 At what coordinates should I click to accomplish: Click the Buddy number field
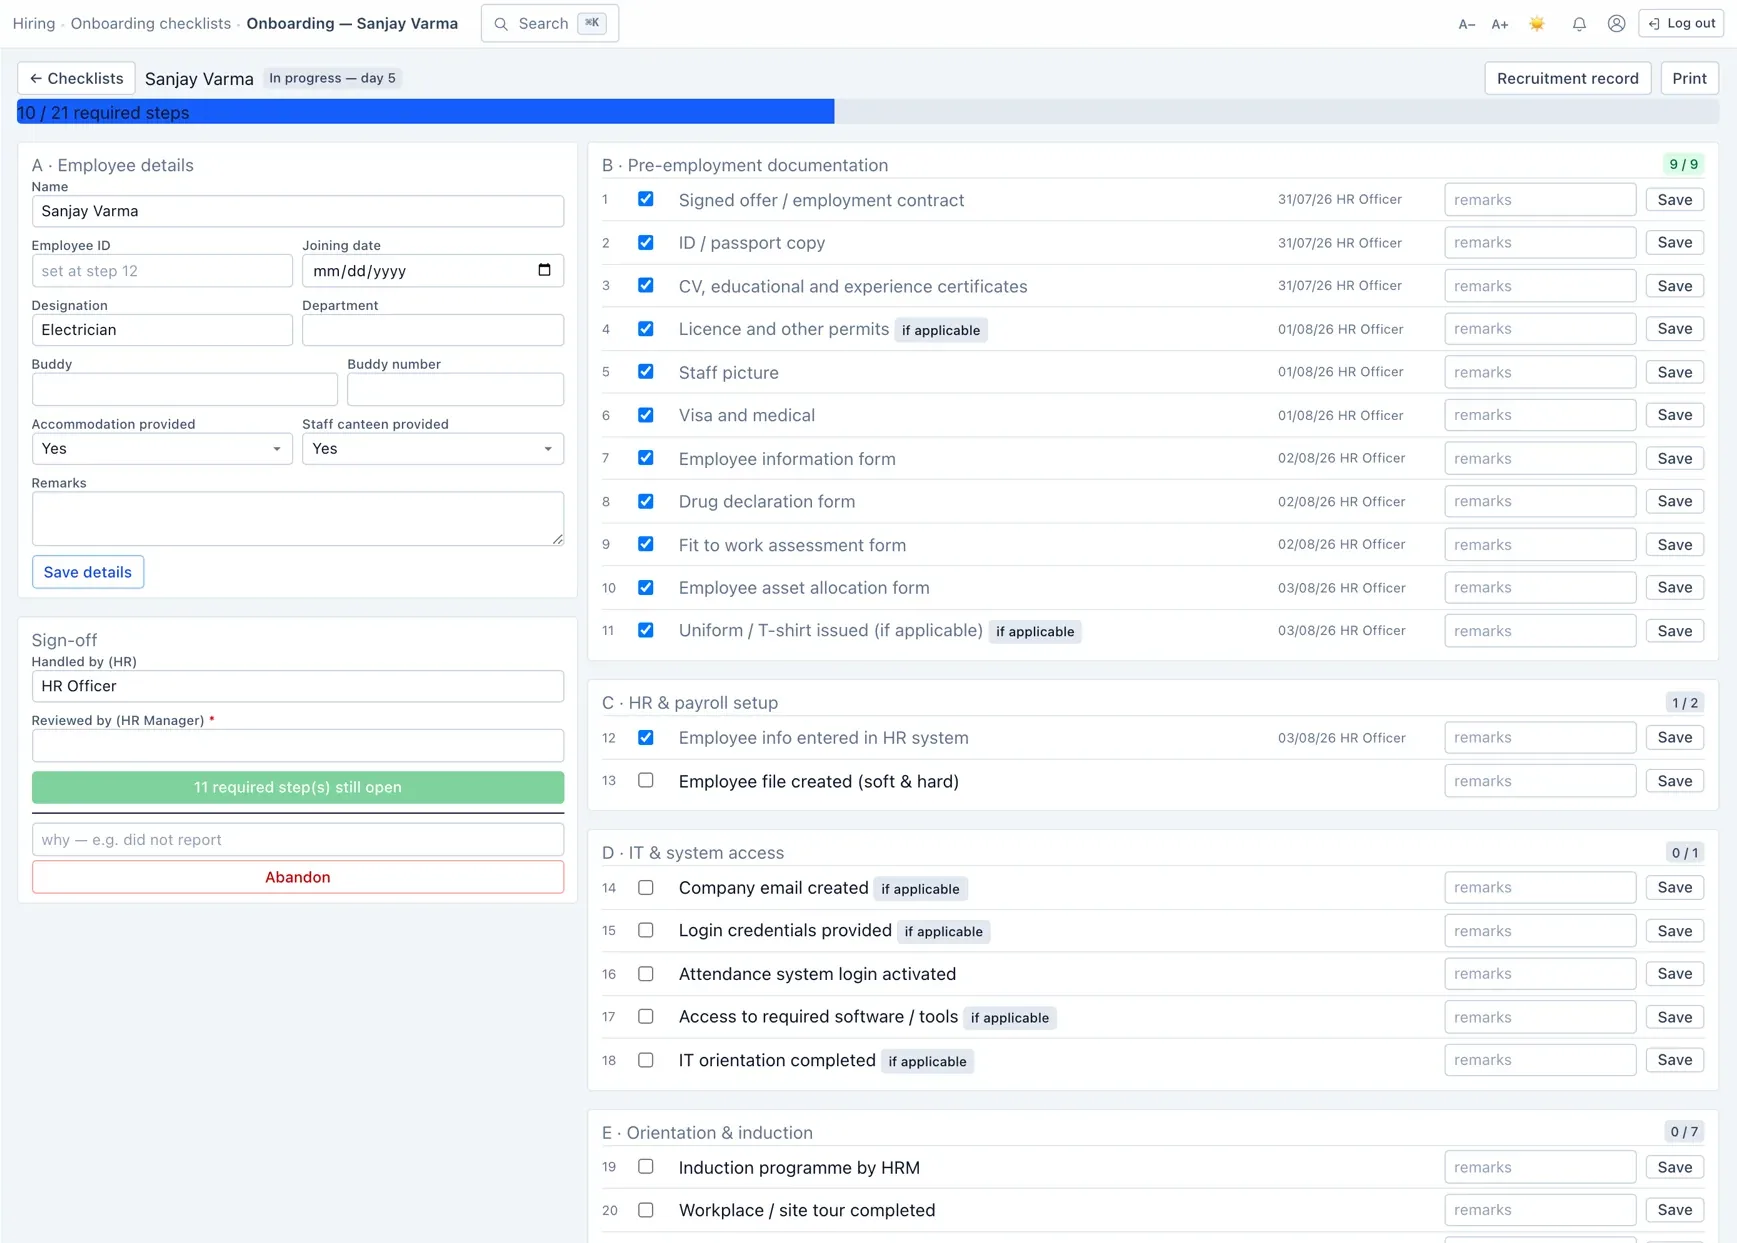tap(455, 389)
